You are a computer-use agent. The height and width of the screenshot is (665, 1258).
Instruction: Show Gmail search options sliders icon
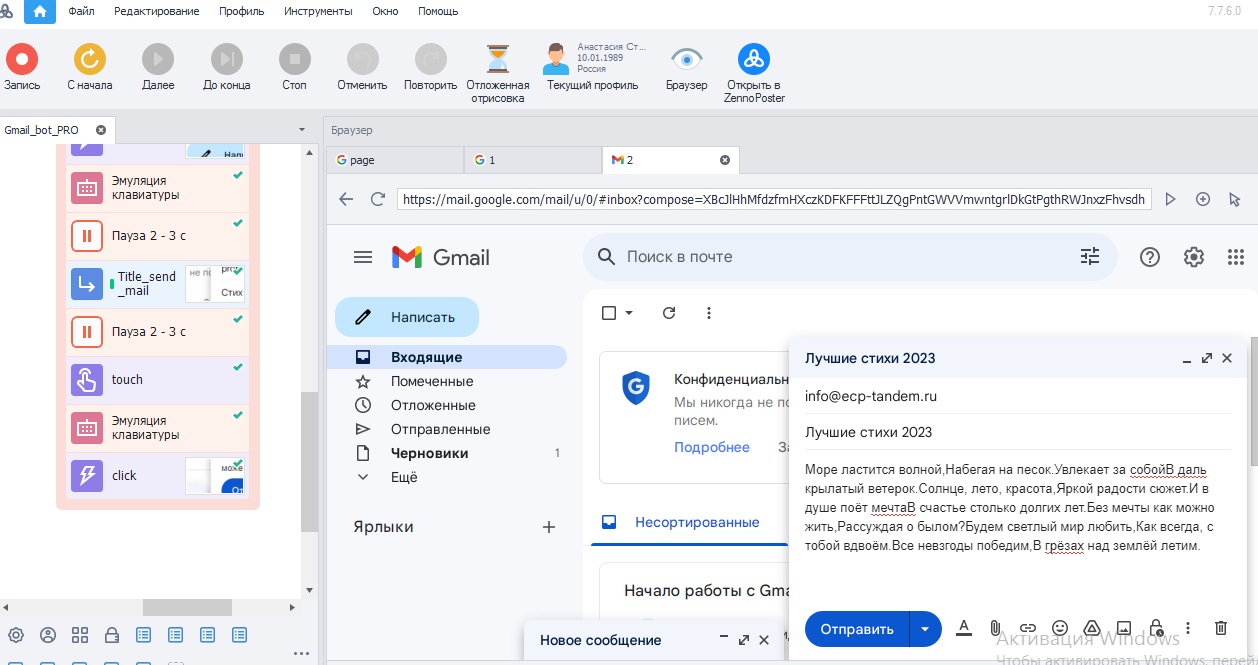click(x=1090, y=257)
